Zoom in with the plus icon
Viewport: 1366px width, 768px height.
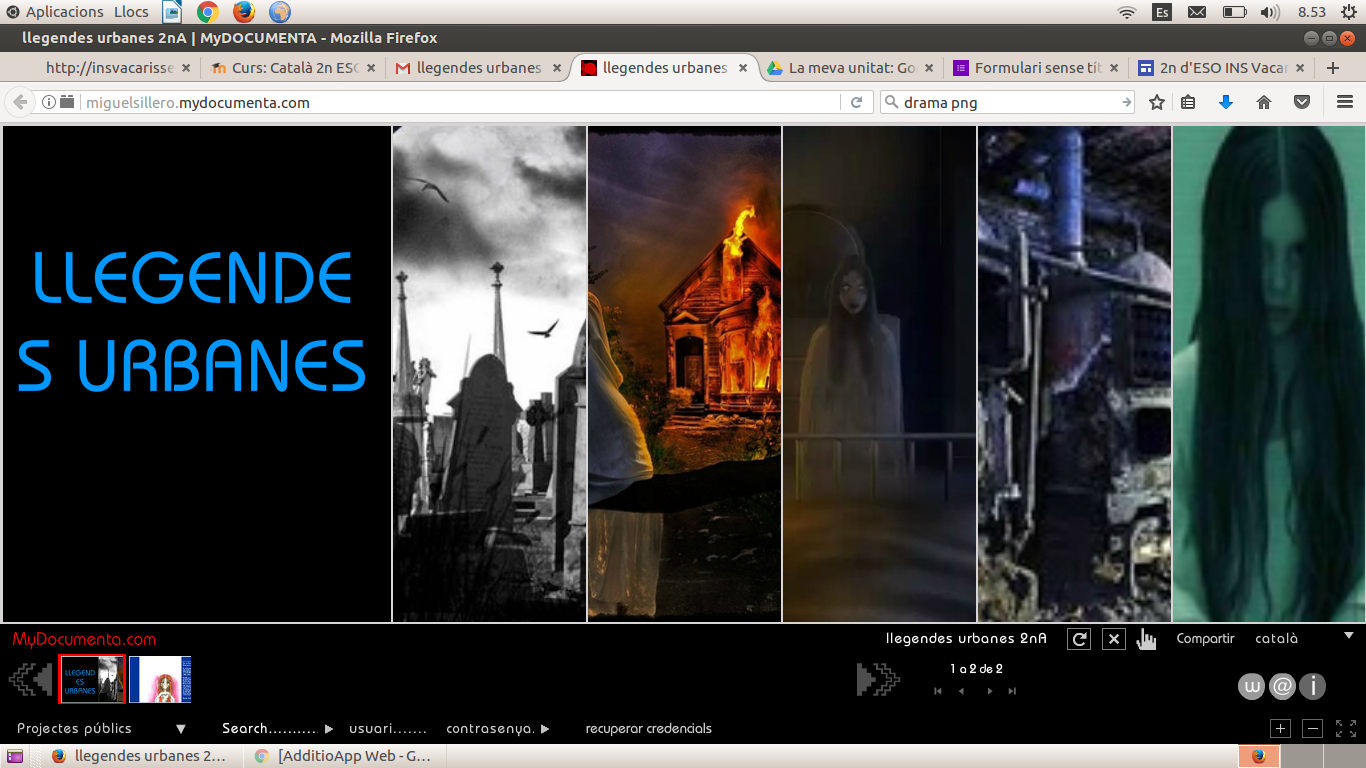pos(1281,729)
